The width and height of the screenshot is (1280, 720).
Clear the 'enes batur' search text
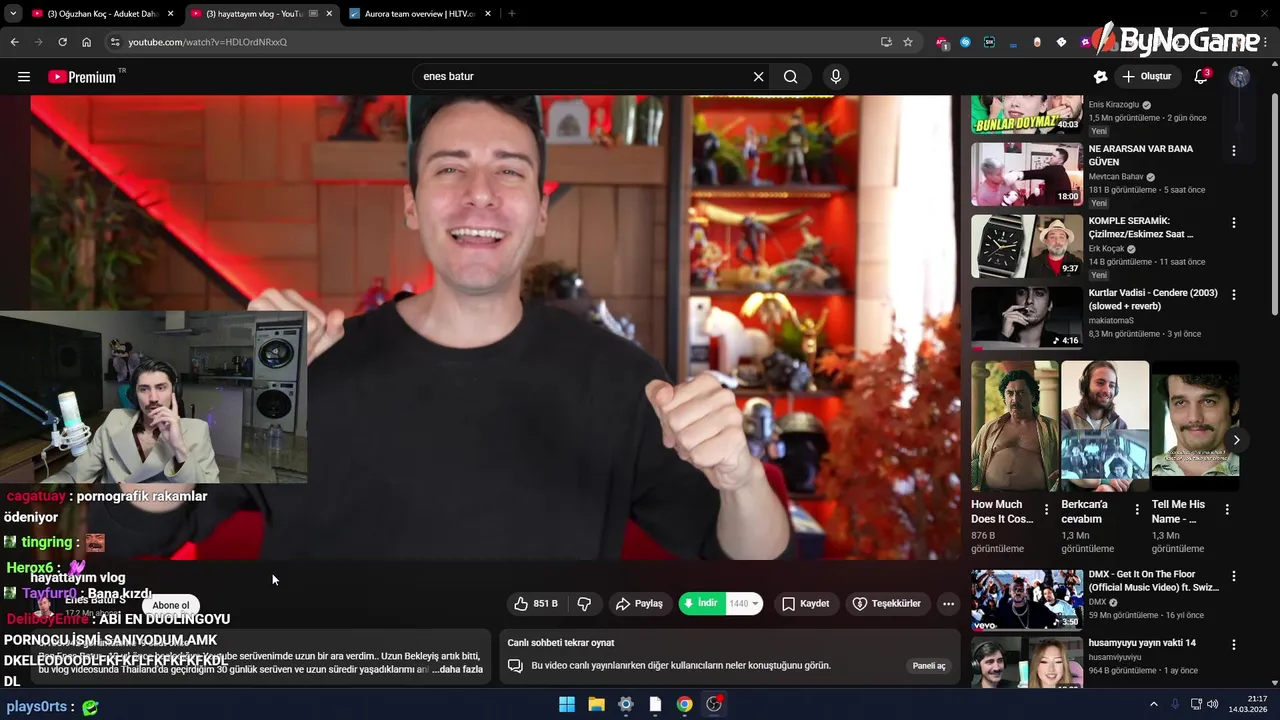[x=758, y=77]
